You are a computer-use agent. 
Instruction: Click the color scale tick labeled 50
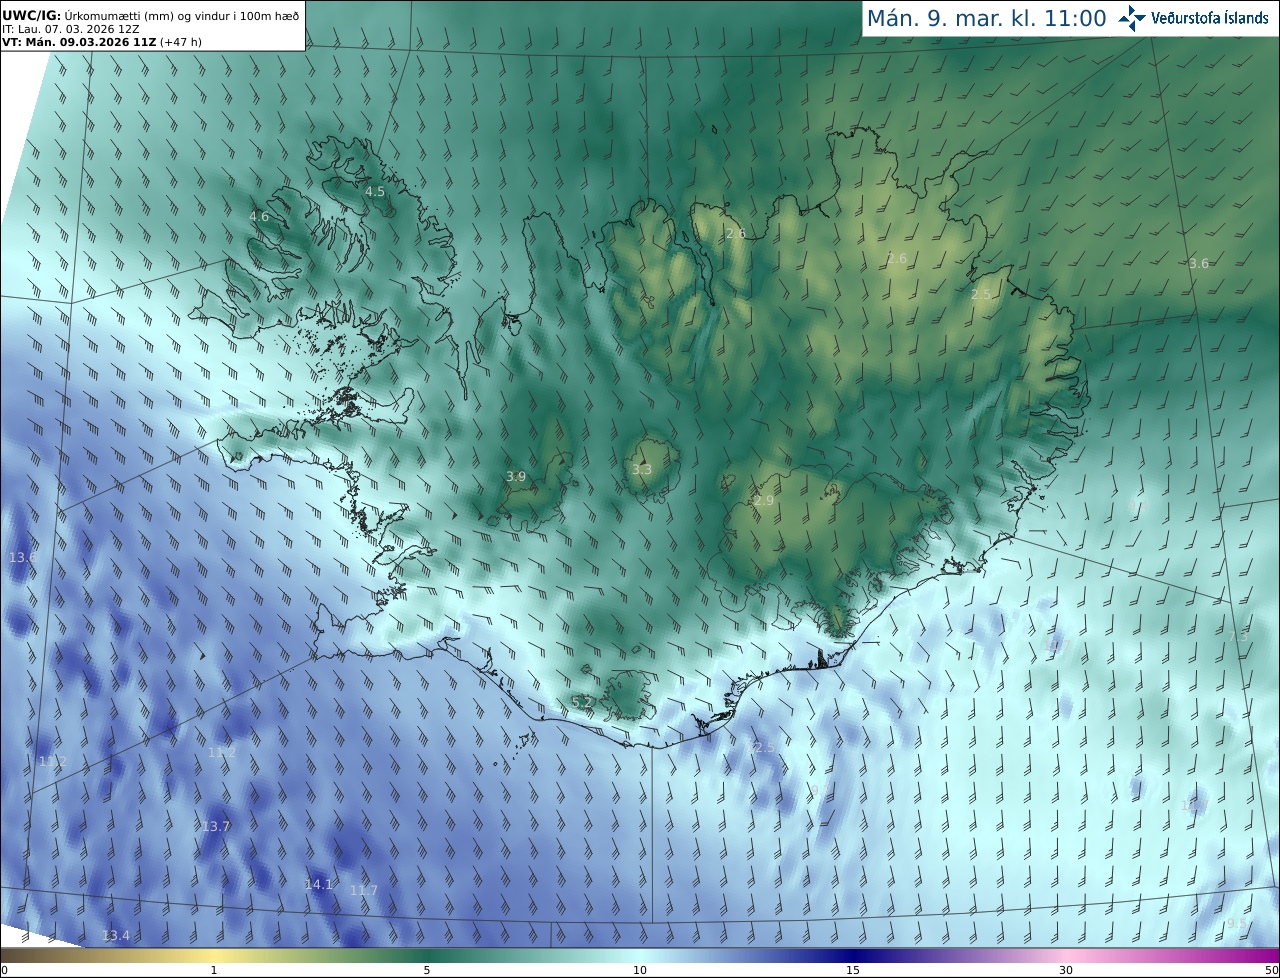pyautogui.click(x=1272, y=970)
